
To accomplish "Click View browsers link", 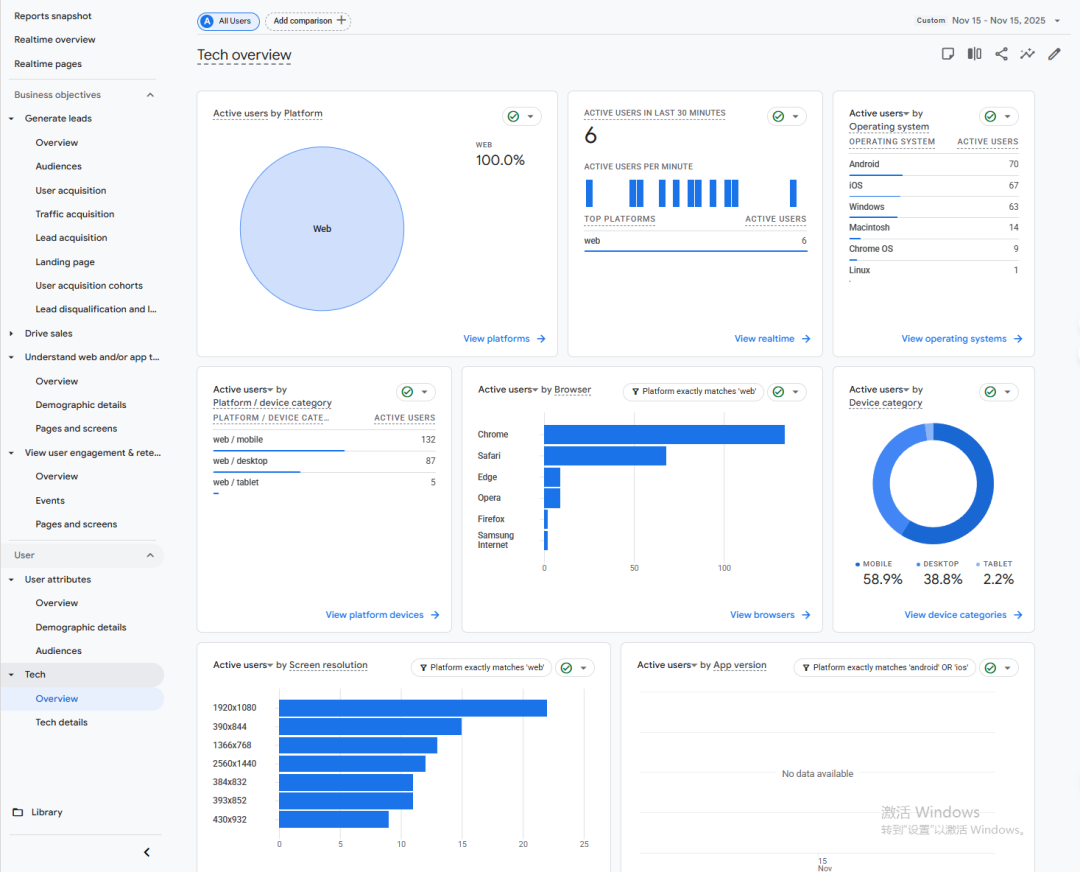I will [x=769, y=615].
